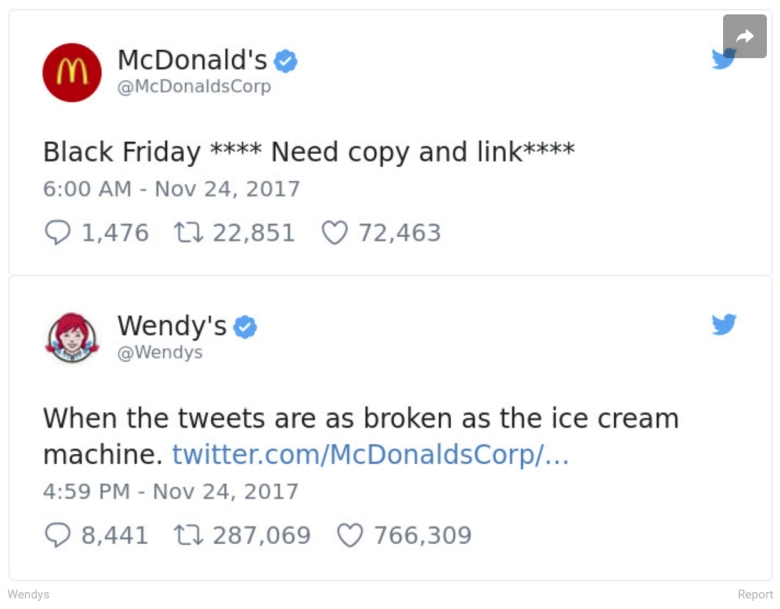The width and height of the screenshot is (780, 609).
Task: Click the Wendy's profile avatar
Action: pos(72,337)
